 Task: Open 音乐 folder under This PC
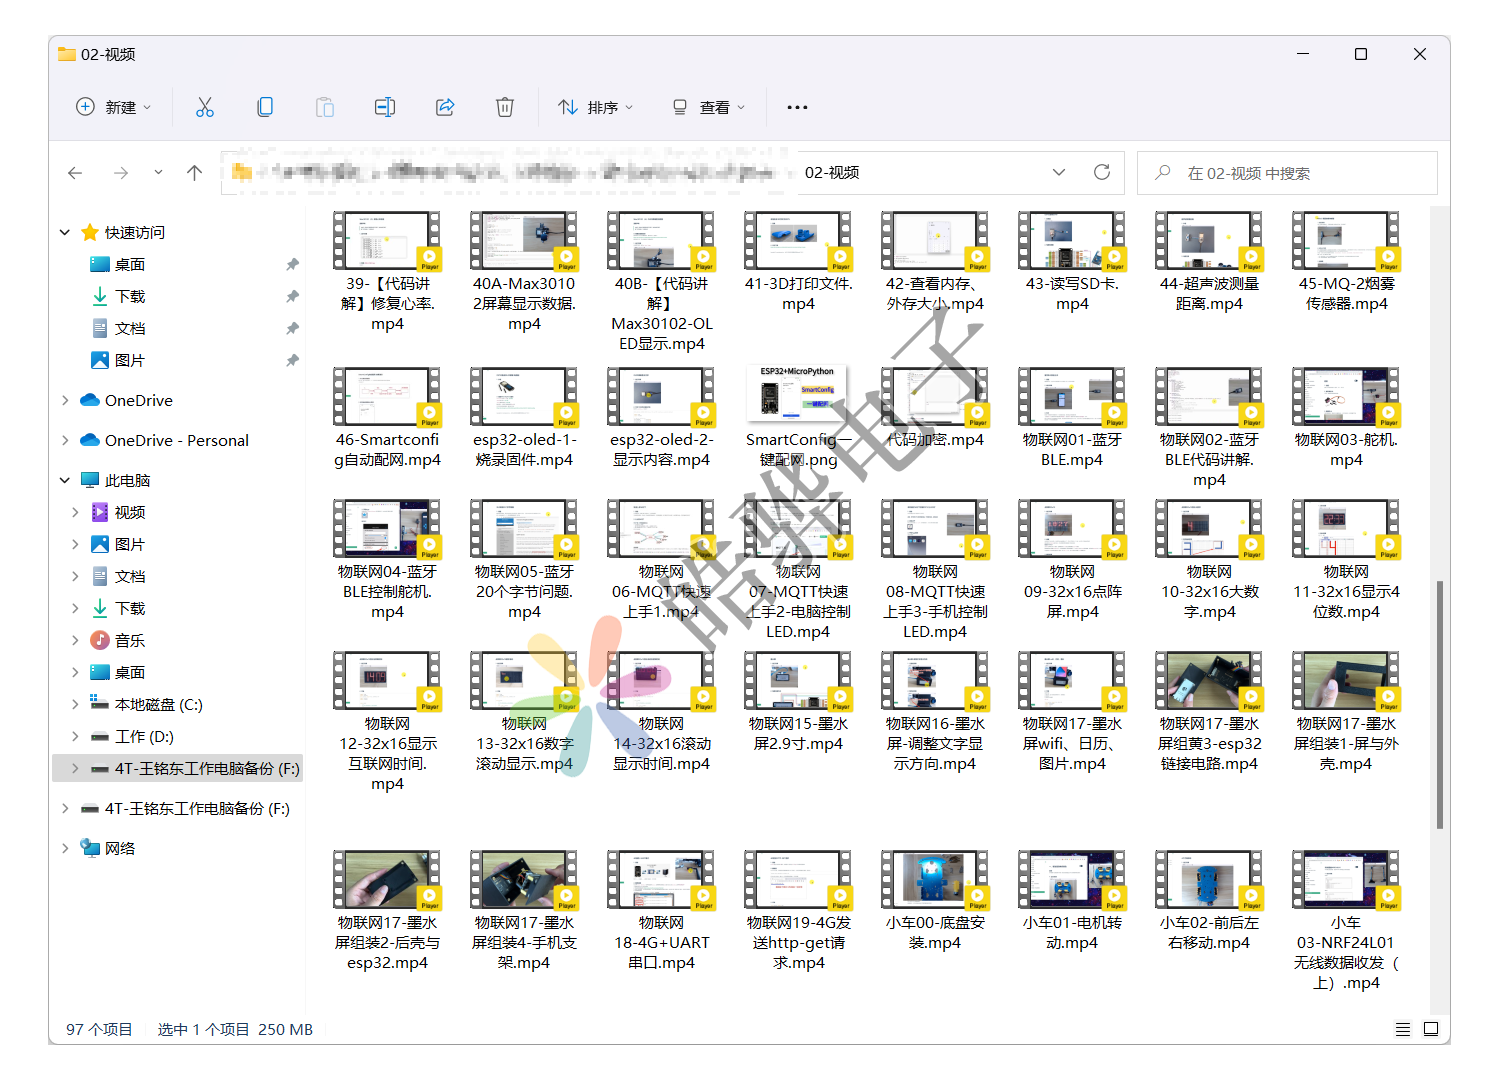click(130, 640)
